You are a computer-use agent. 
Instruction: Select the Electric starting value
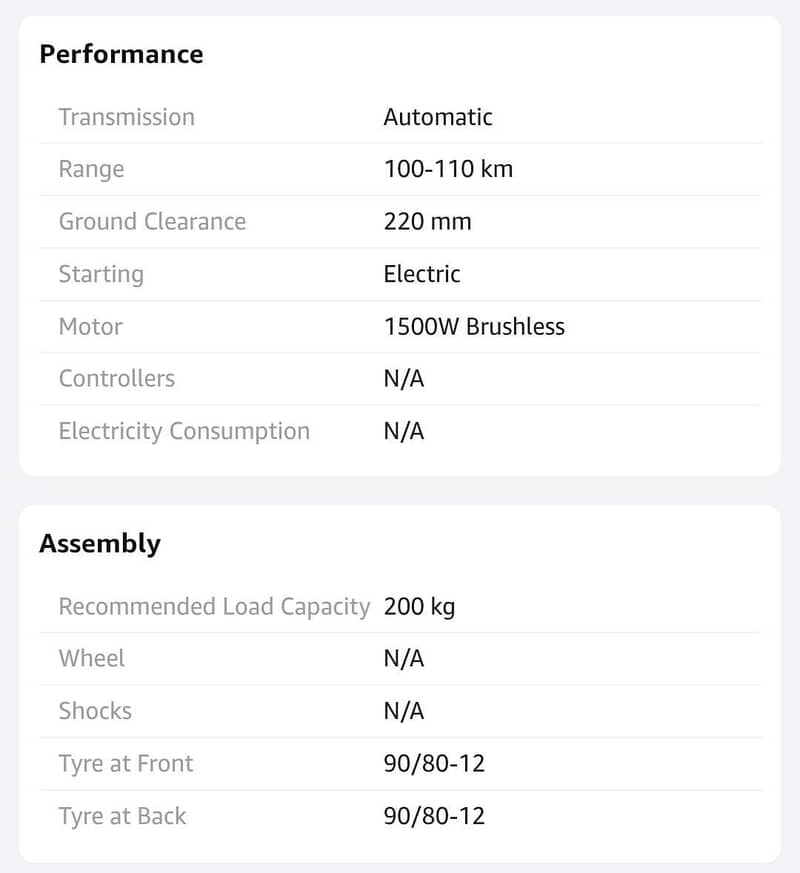pyautogui.click(x=422, y=274)
